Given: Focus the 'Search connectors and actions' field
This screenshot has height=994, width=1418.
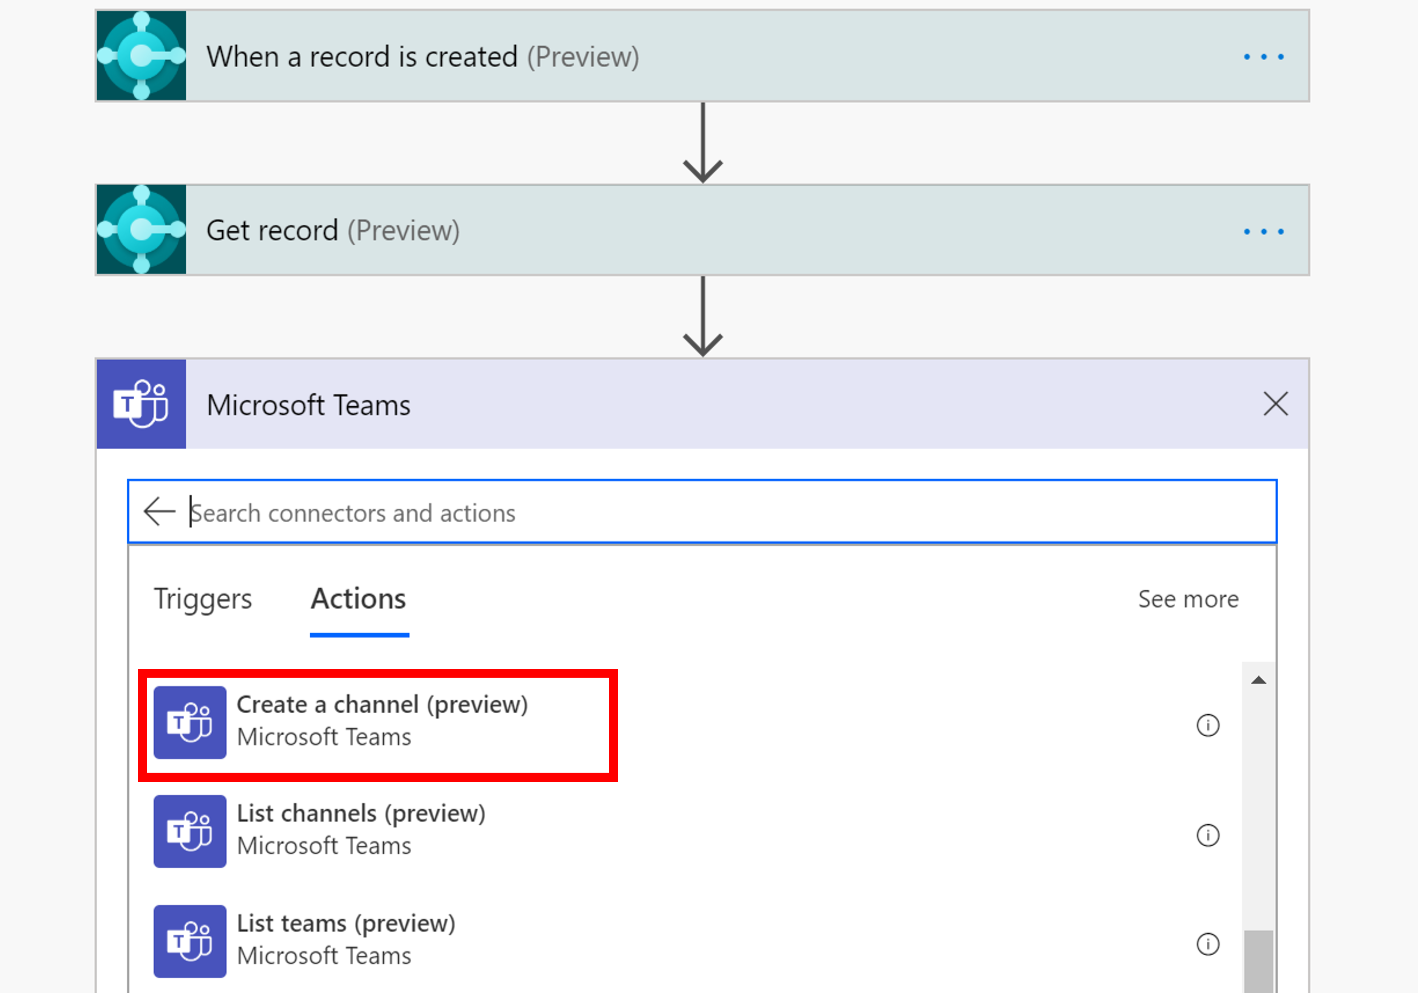Looking at the screenshot, I should [x=702, y=512].
